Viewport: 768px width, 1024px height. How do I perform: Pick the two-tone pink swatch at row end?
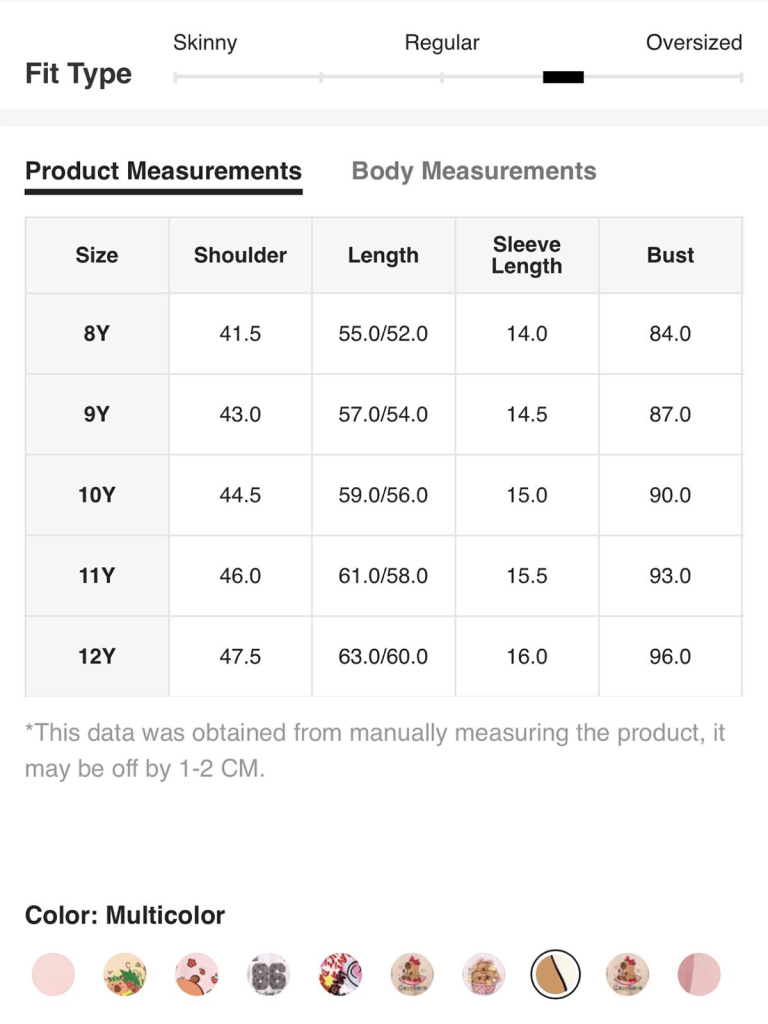click(699, 974)
